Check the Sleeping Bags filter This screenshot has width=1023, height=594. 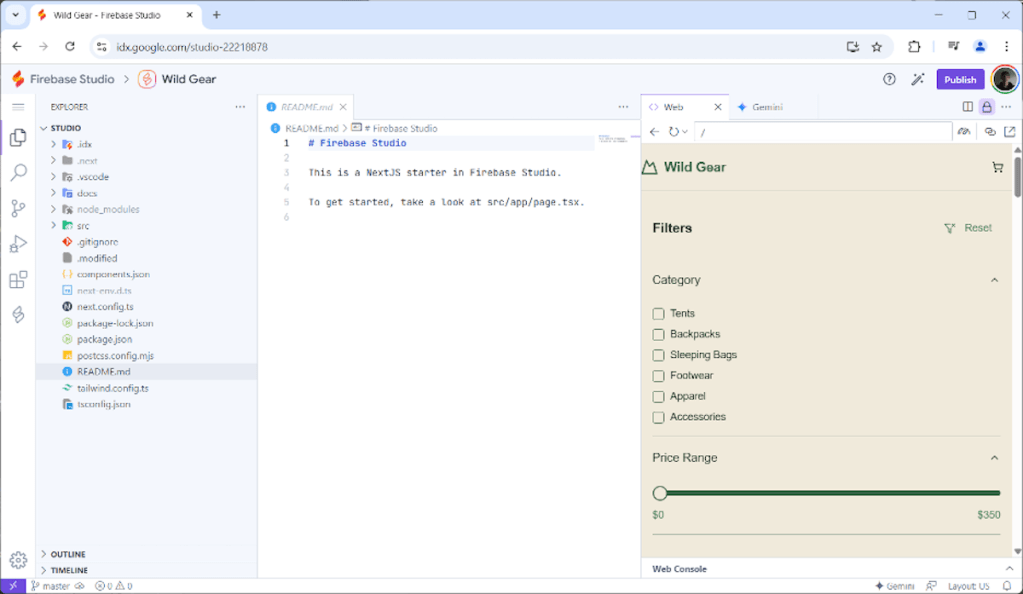click(658, 355)
